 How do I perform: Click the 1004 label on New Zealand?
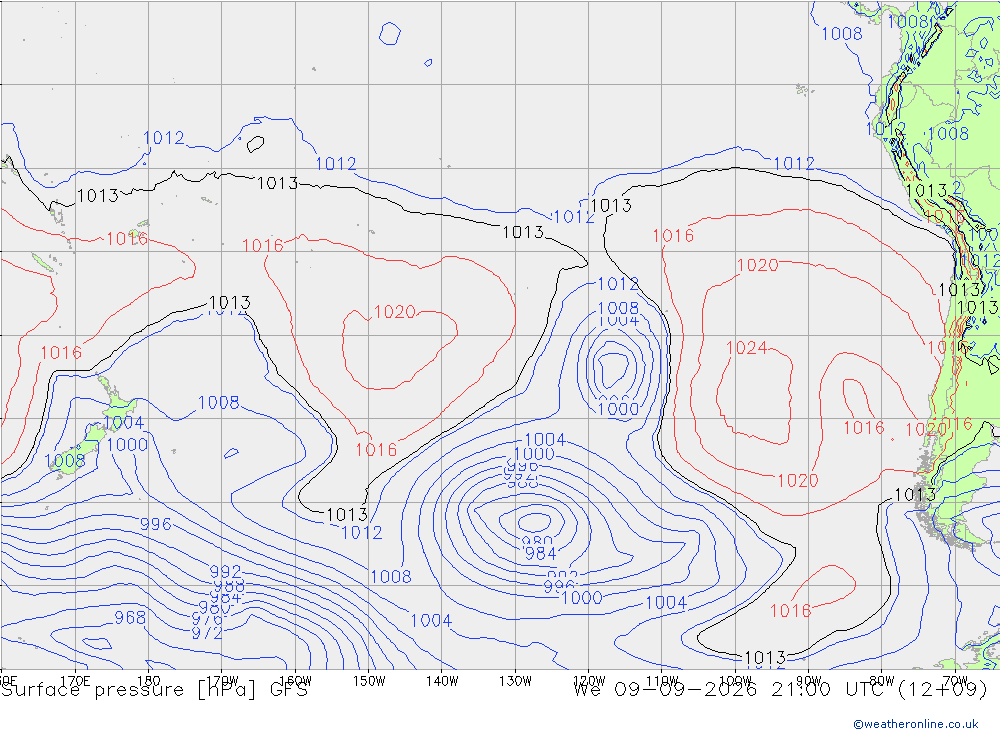(124, 422)
